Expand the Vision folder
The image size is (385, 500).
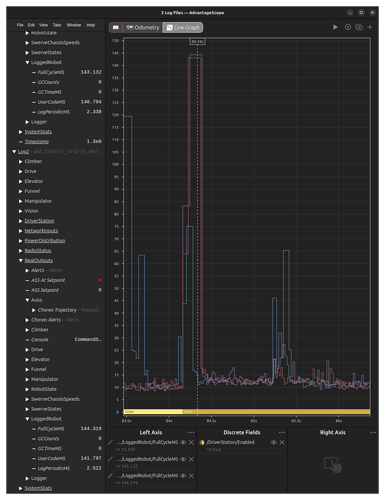(x=21, y=211)
